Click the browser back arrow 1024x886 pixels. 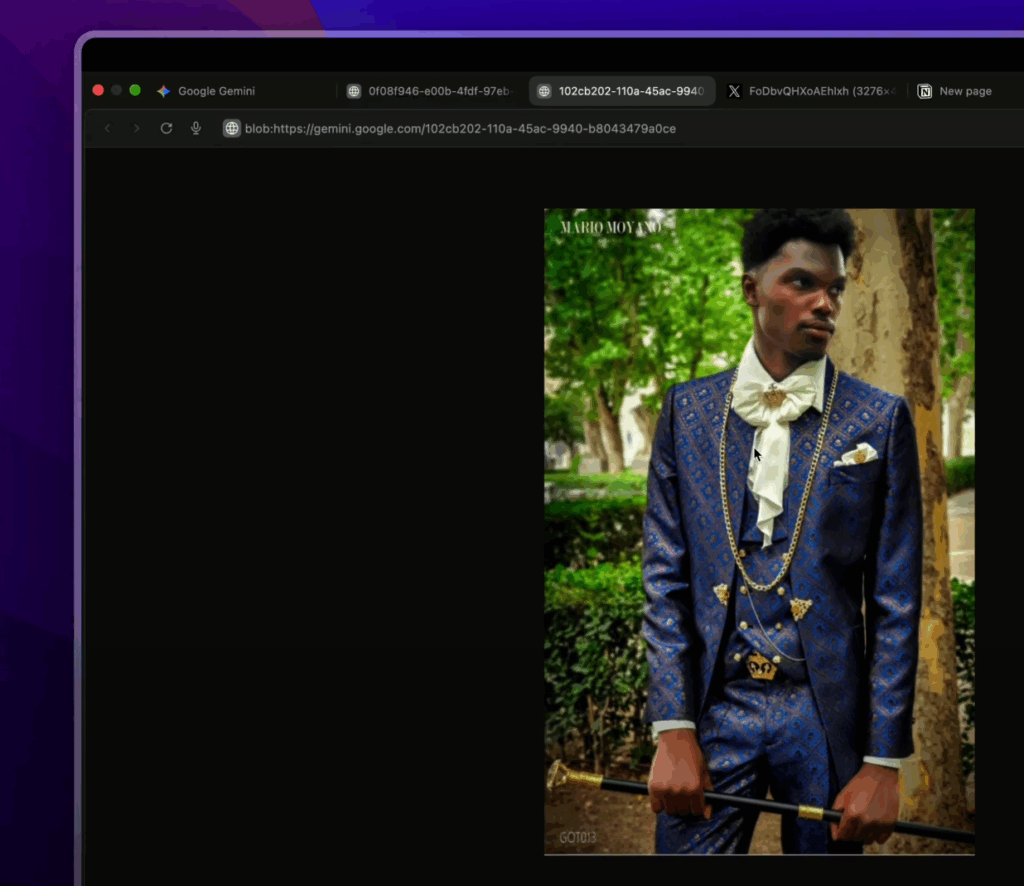click(108, 129)
